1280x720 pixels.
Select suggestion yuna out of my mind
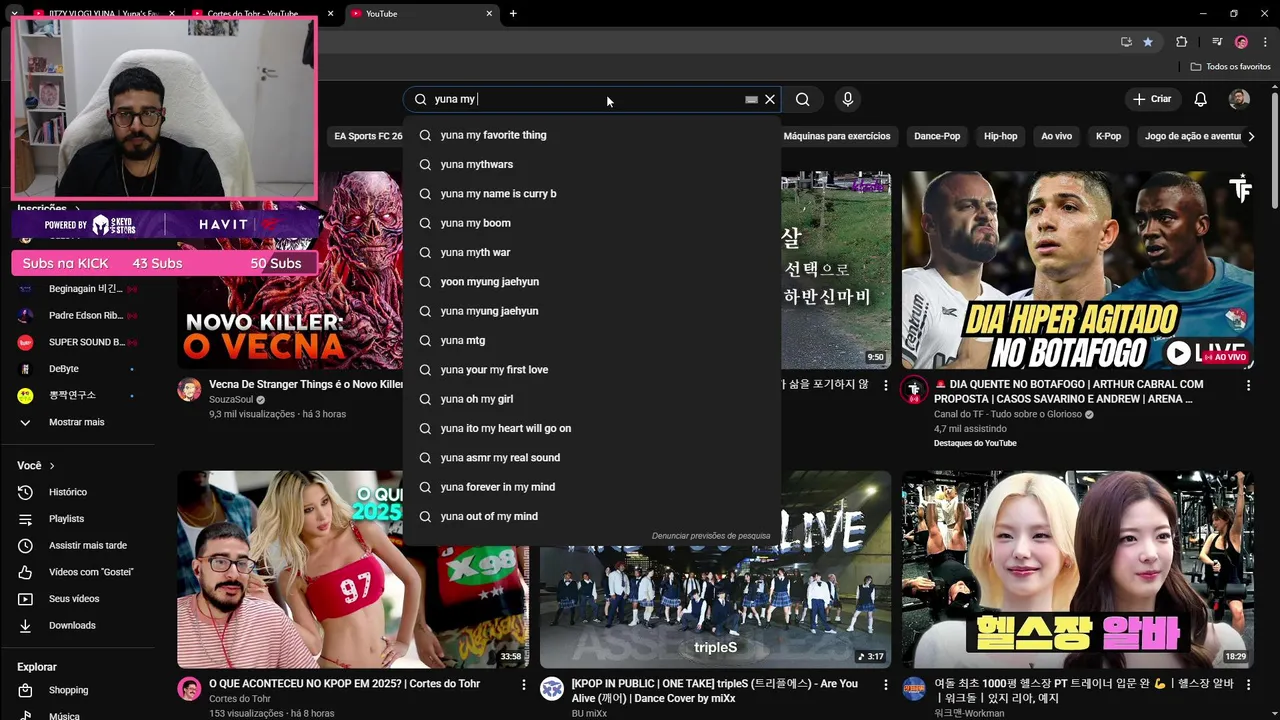coord(592,516)
